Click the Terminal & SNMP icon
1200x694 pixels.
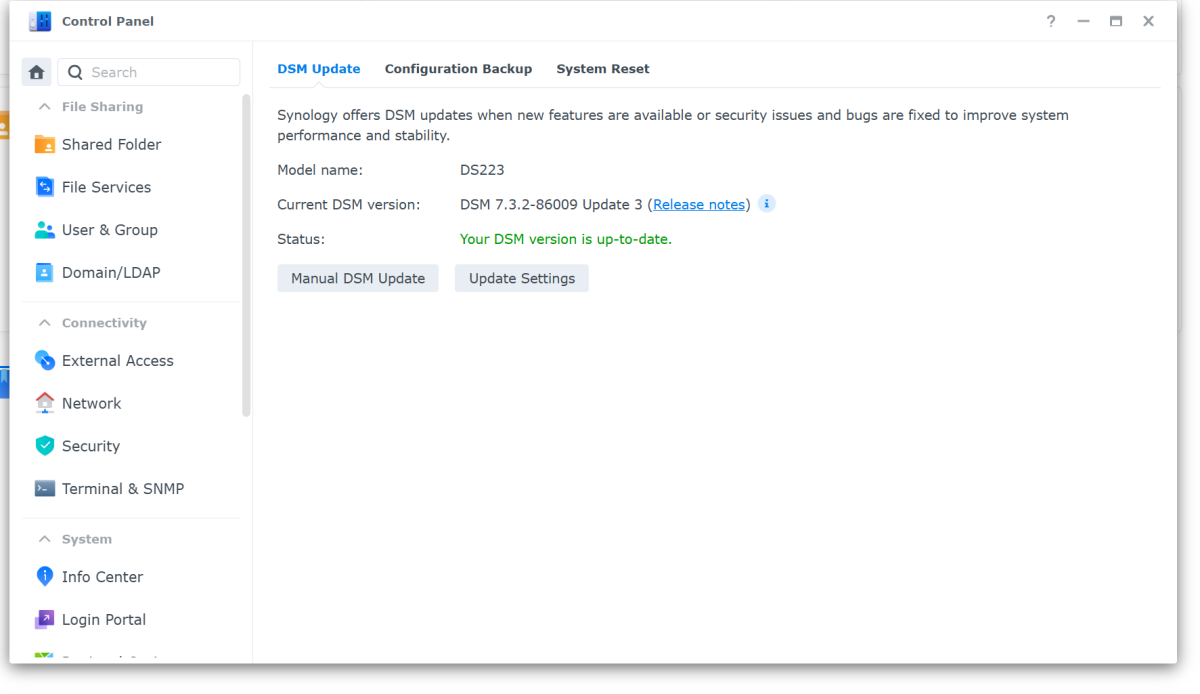45,489
